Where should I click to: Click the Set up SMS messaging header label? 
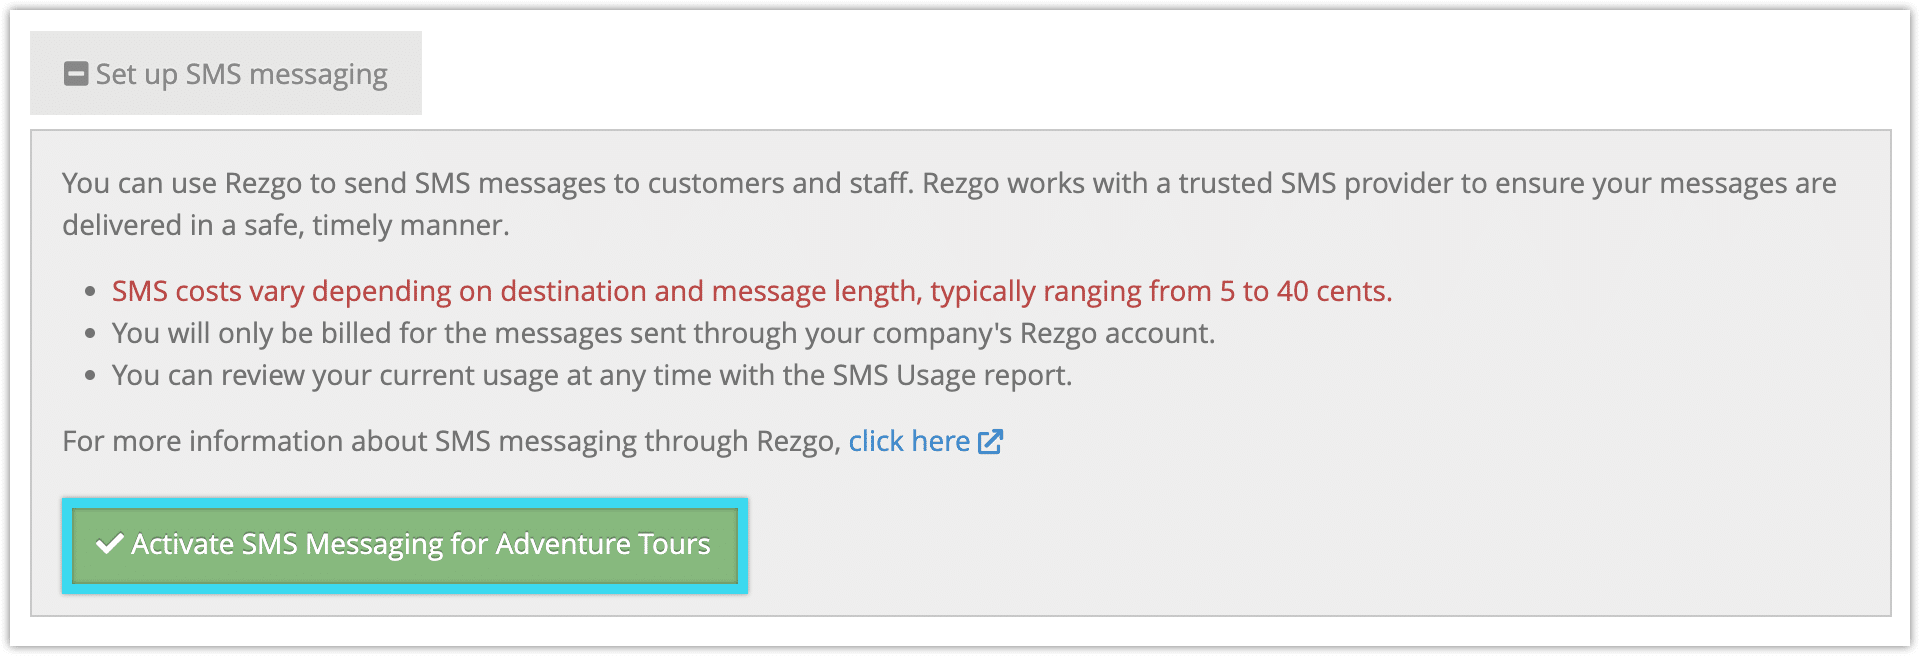(241, 74)
